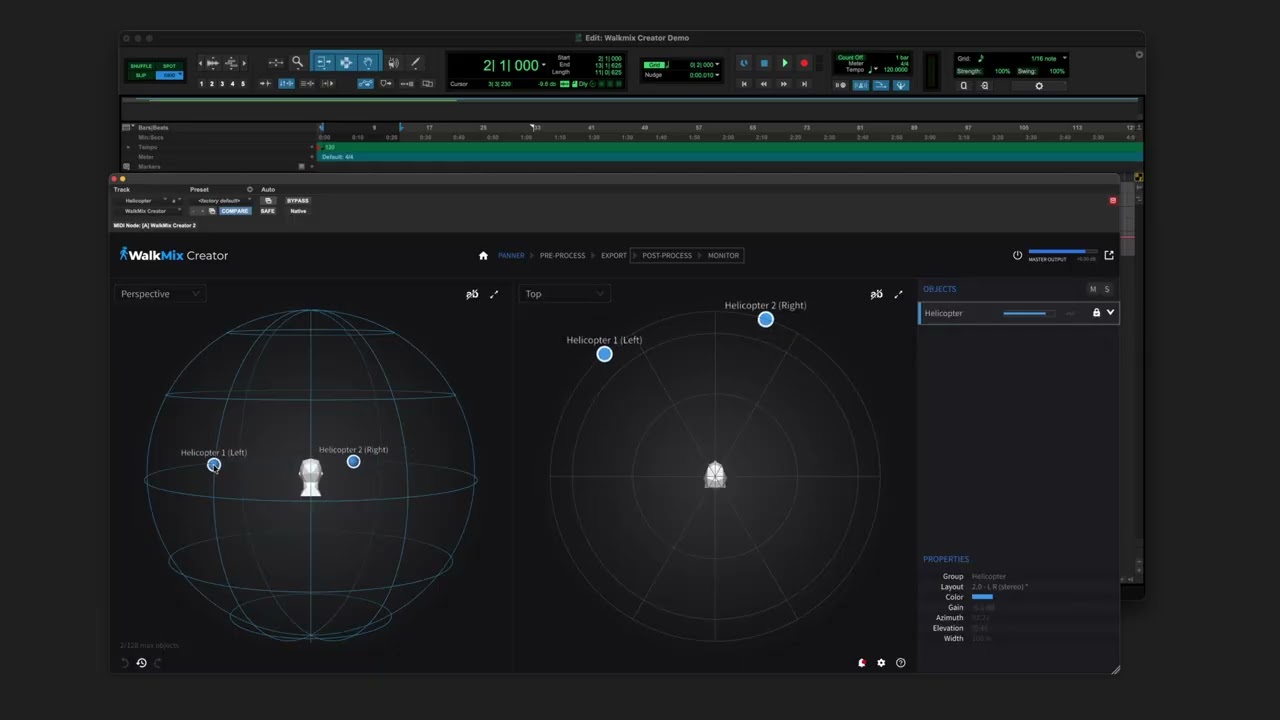Click the online sync clock button

pyautogui.click(x=744, y=63)
